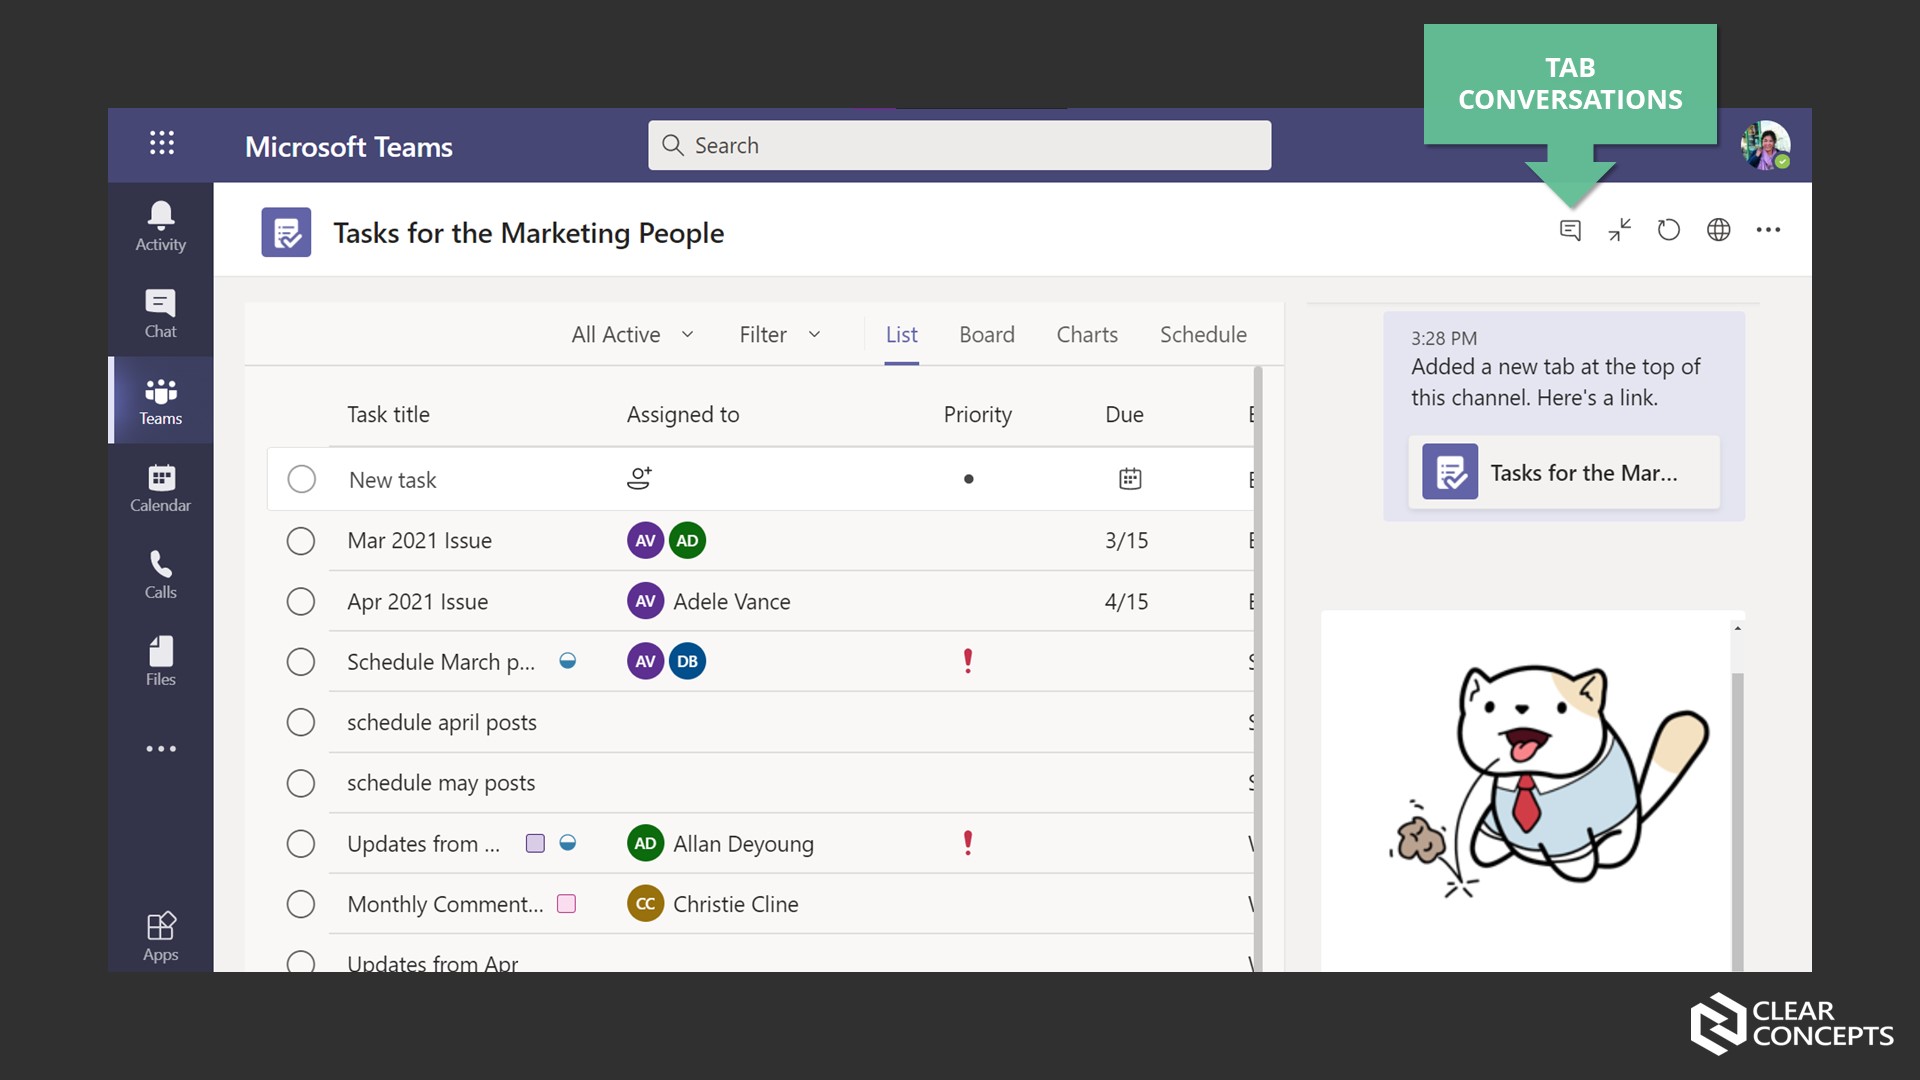Viewport: 1920px width, 1080px height.
Task: Open the Tasks for the Mar... link card
Action: (1564, 472)
